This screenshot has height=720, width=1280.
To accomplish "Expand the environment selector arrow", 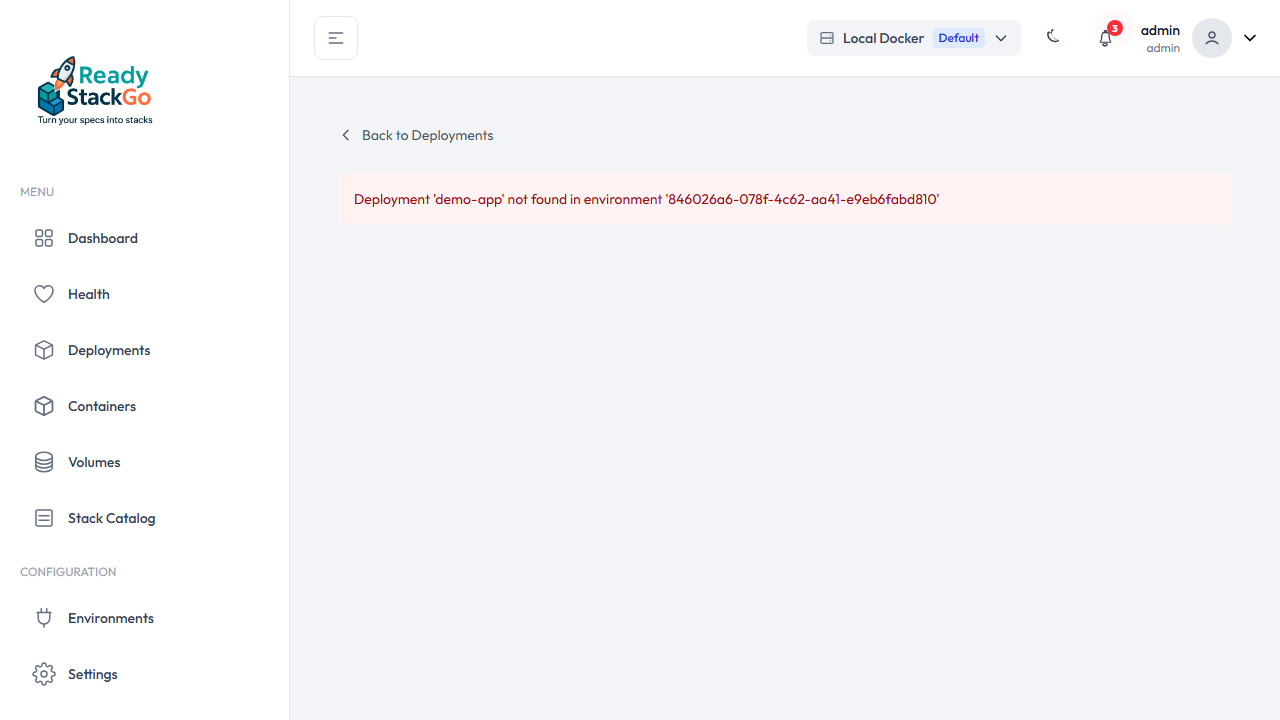I will coord(1001,38).
